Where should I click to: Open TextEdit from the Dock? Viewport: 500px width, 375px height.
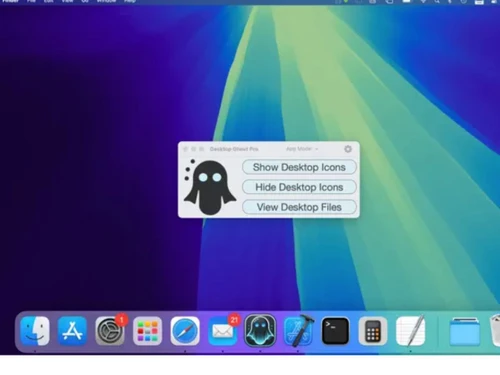coord(411,330)
